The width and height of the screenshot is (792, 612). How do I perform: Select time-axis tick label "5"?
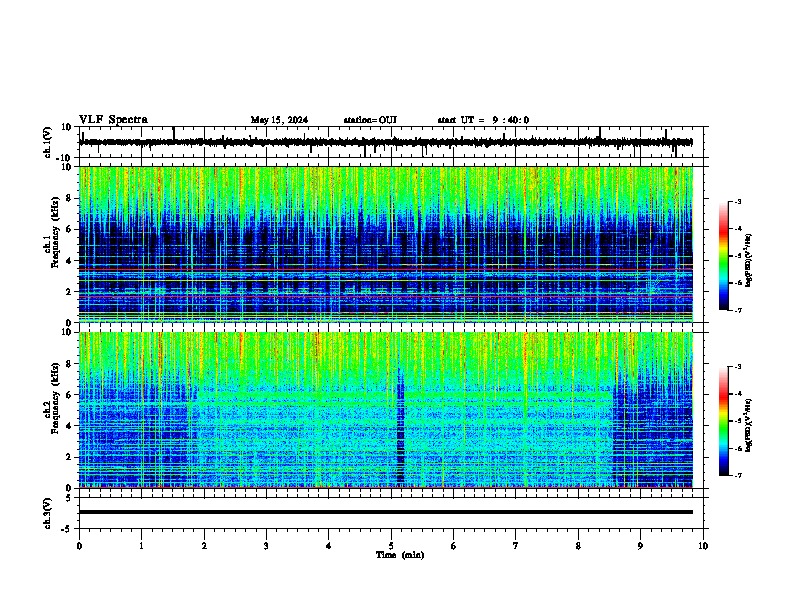(x=391, y=546)
